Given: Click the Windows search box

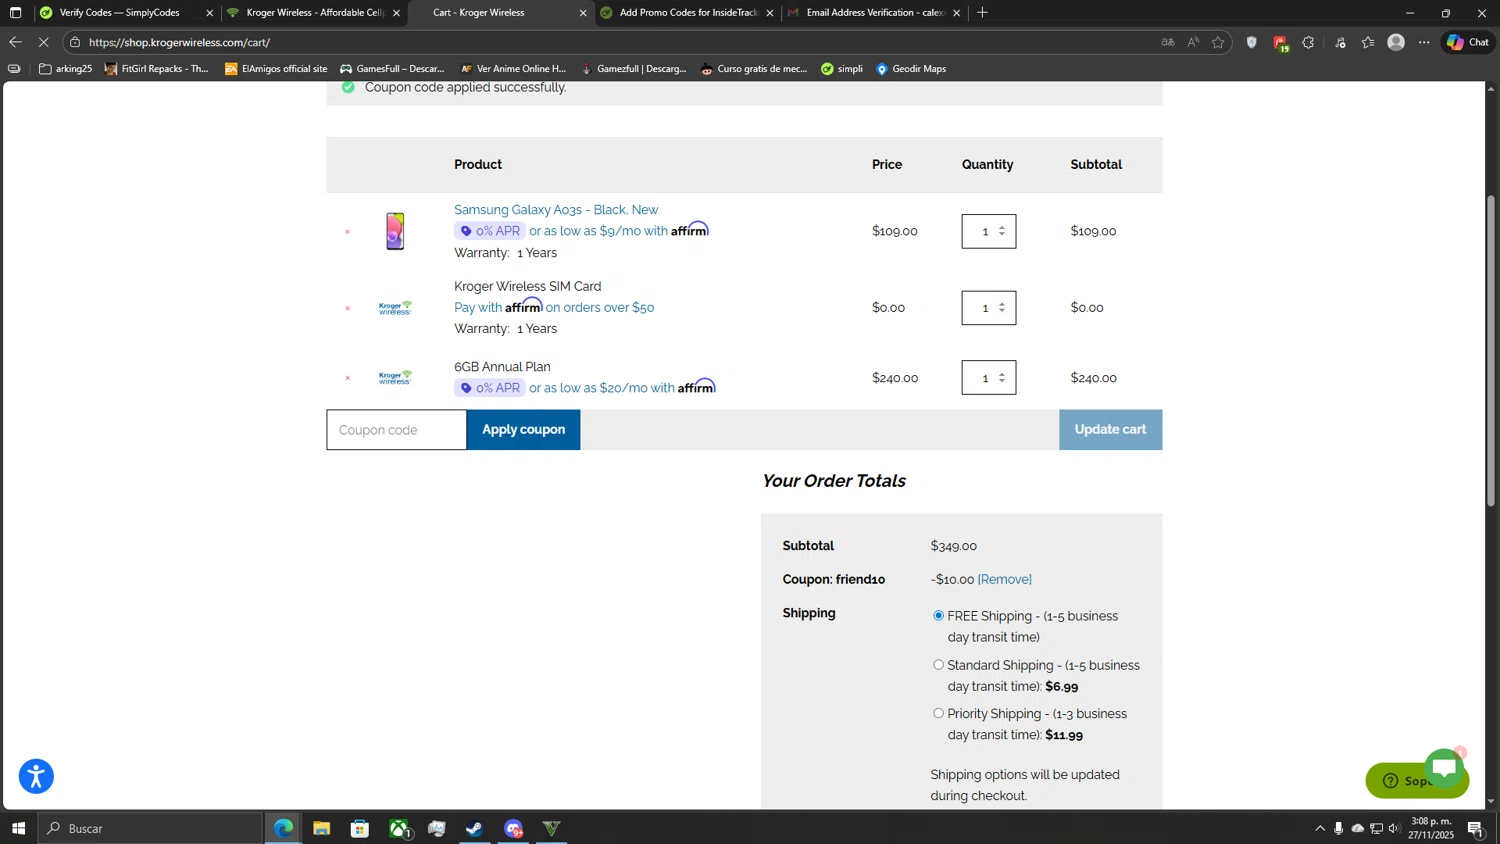Looking at the screenshot, I should [150, 828].
